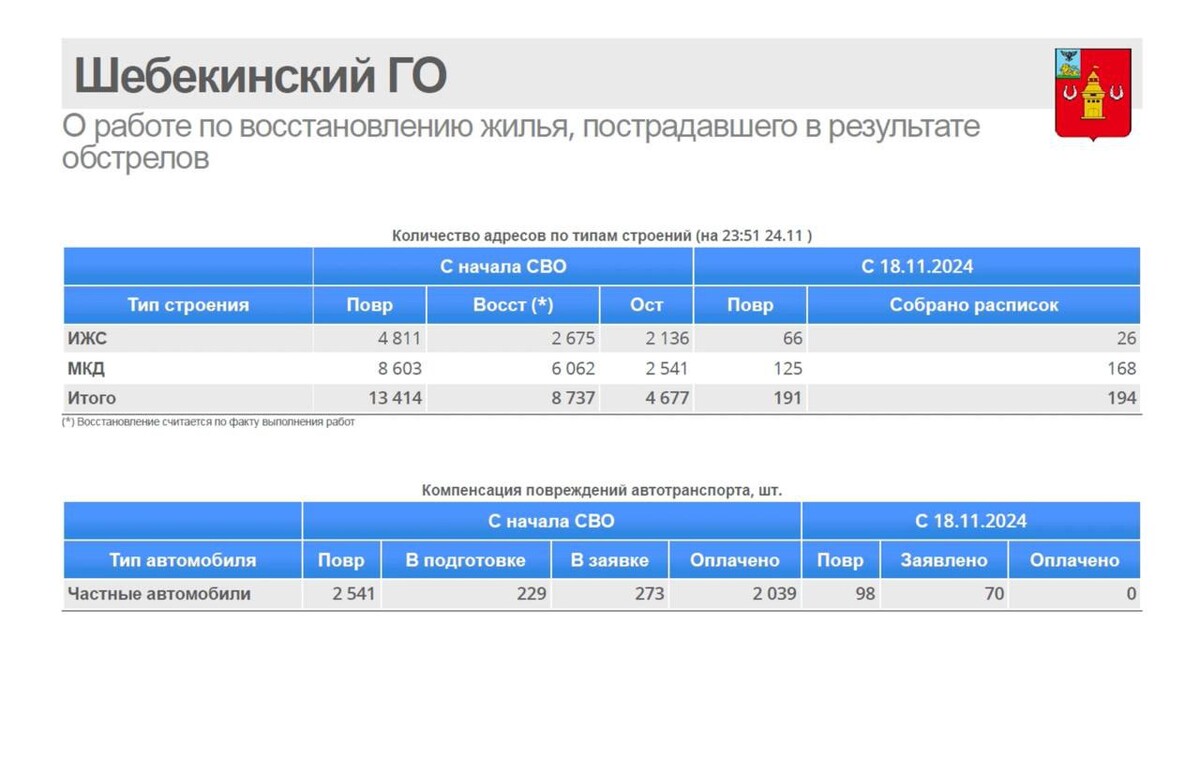Click the subtitle about восстановлению жилья
Image resolution: width=1200 pixels, height=762 pixels.
(x=521, y=142)
